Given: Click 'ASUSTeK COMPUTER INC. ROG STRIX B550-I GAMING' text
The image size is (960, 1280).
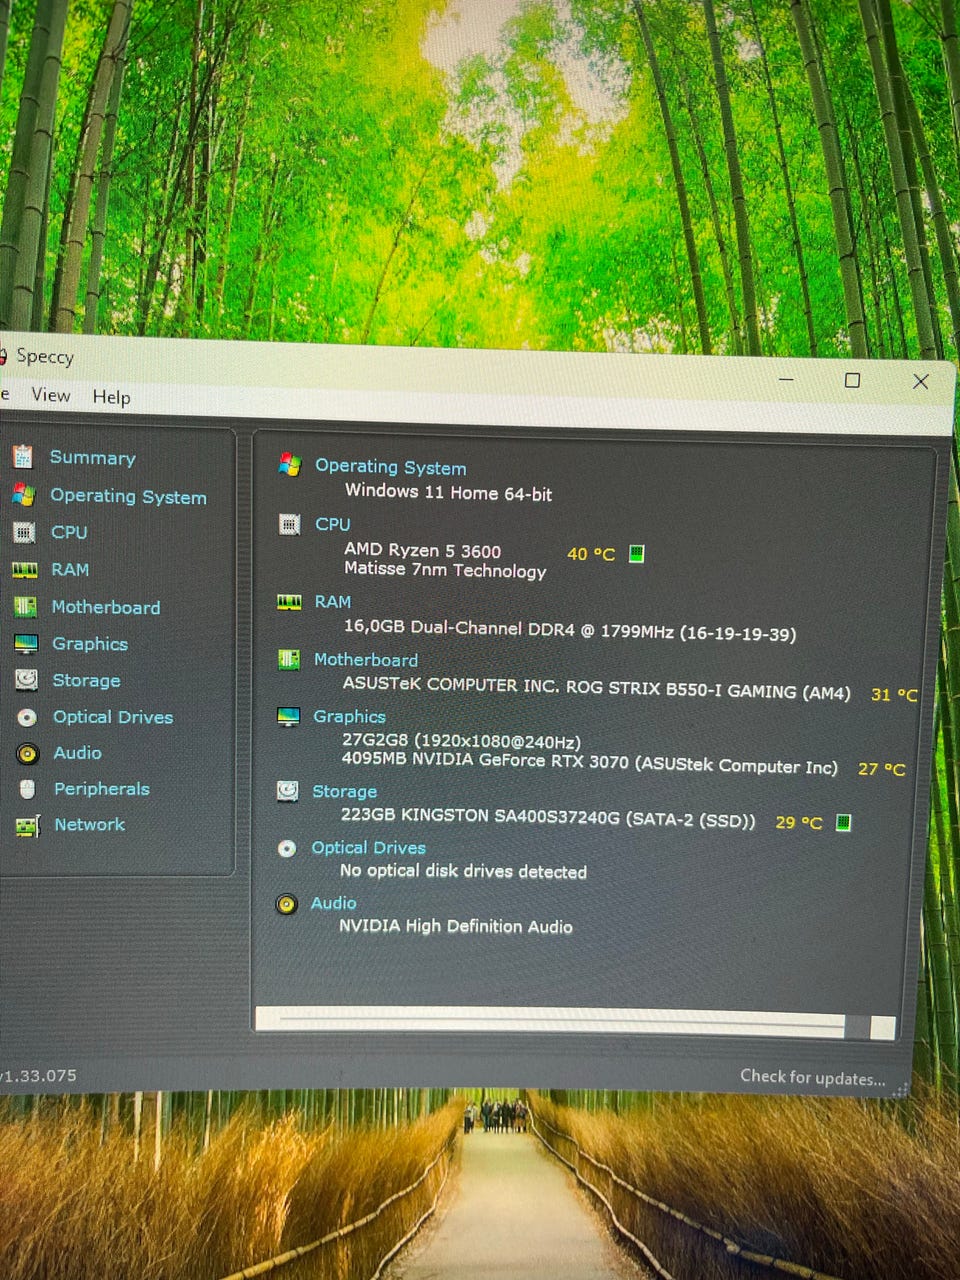Looking at the screenshot, I should click(x=597, y=688).
